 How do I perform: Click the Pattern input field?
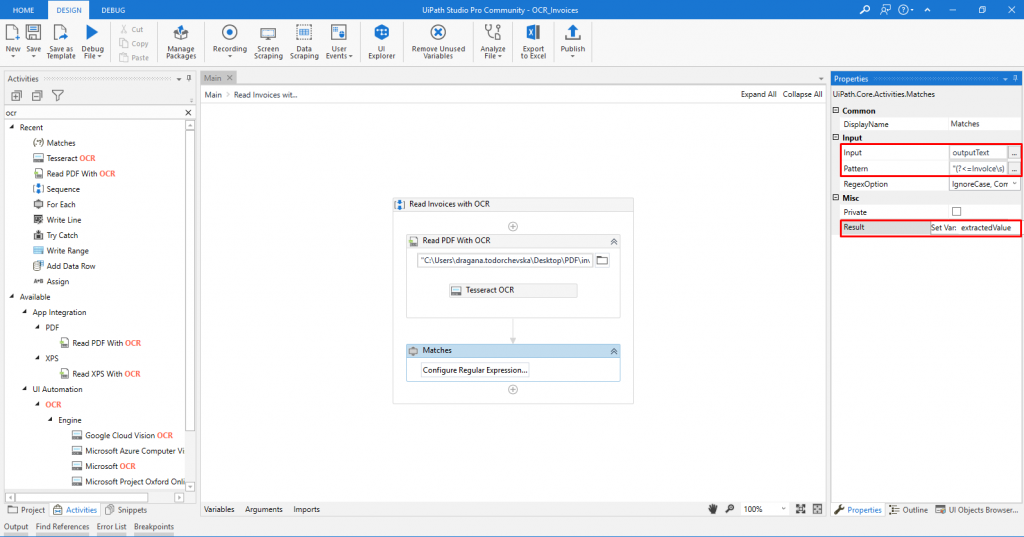pos(978,169)
